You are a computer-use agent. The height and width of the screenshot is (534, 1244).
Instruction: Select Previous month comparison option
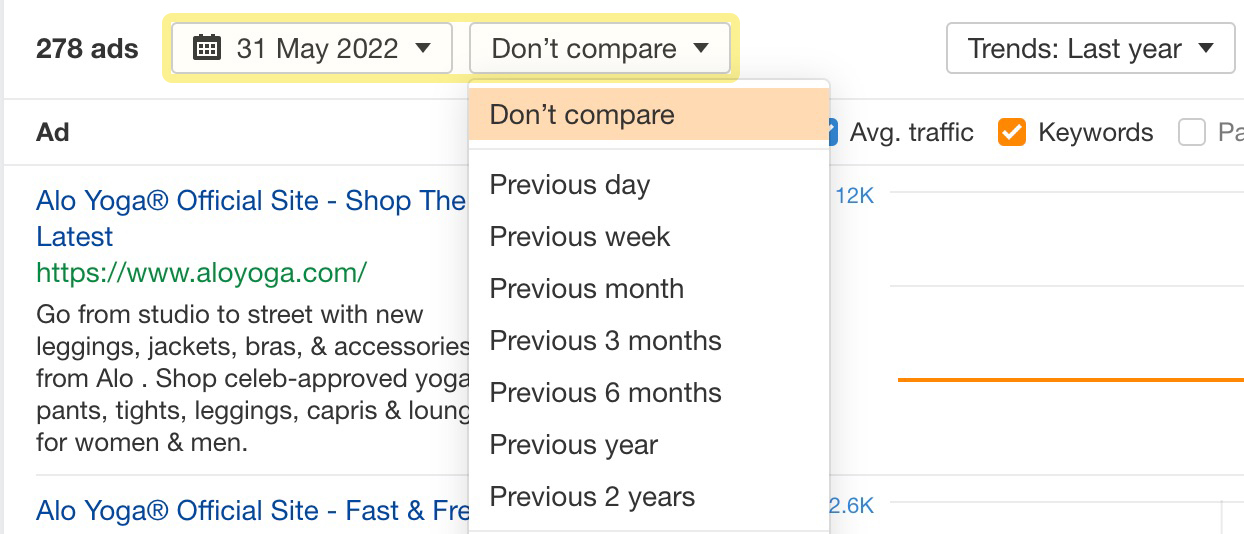(587, 289)
